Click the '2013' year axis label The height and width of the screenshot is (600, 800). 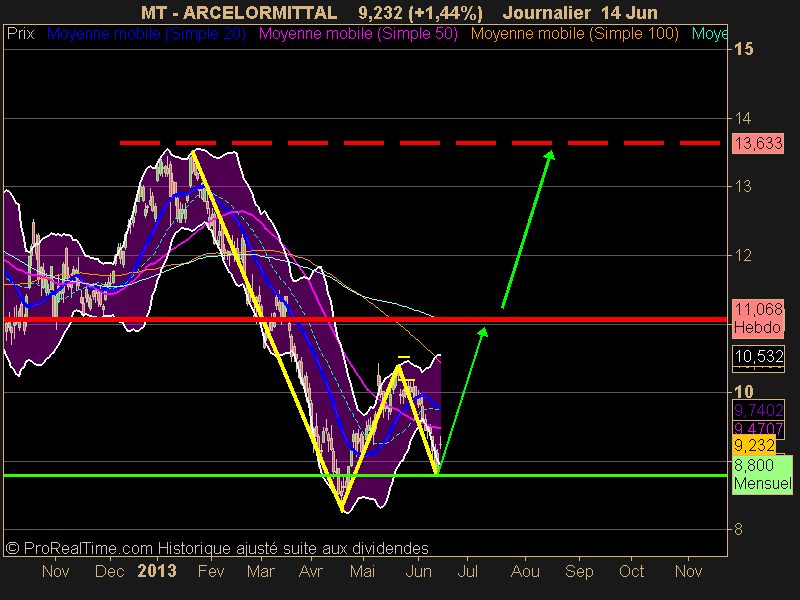point(157,571)
